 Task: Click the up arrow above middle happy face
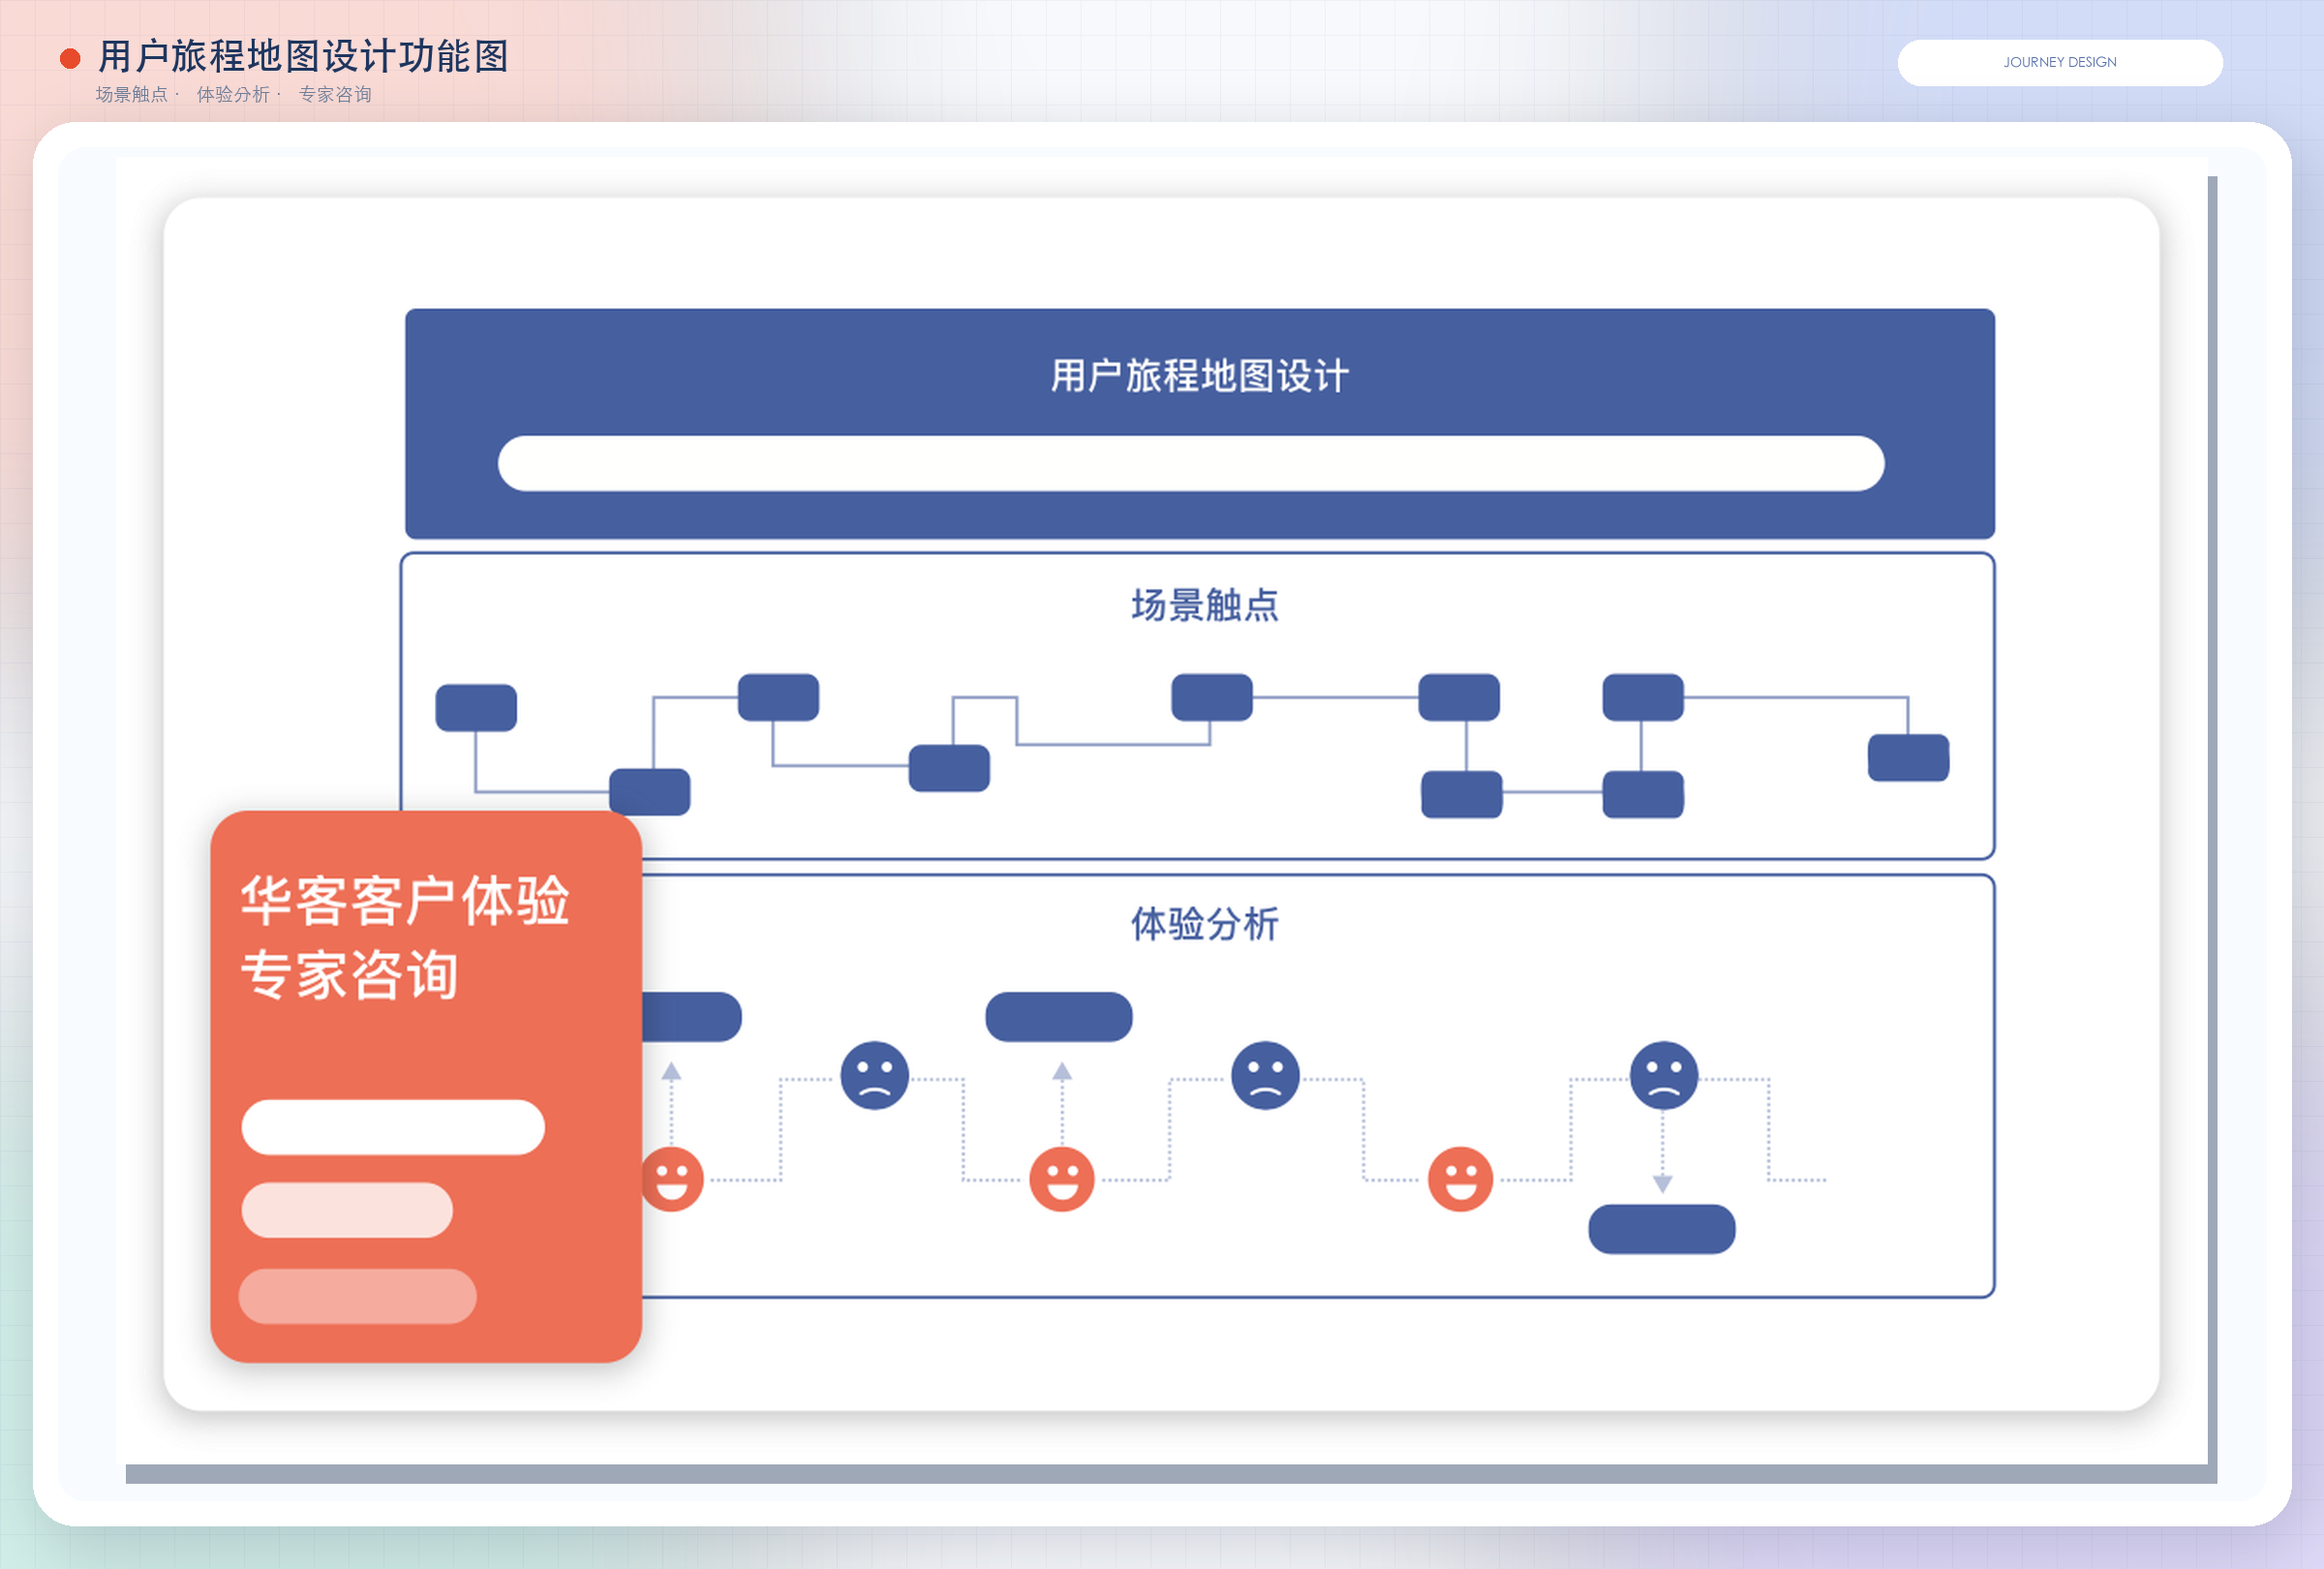(x=1062, y=1072)
